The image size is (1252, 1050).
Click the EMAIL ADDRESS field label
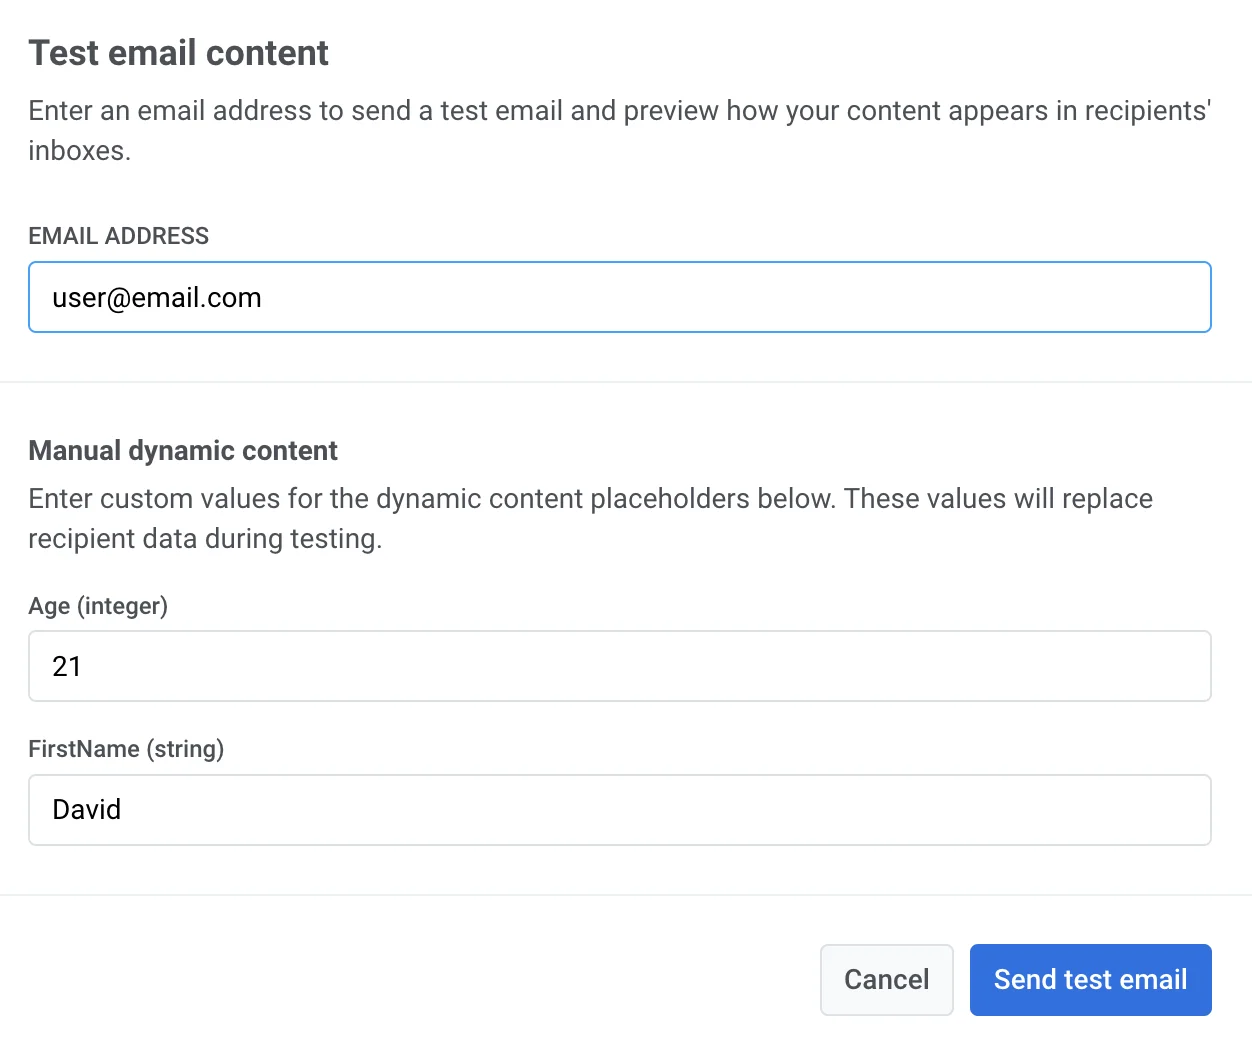118,236
